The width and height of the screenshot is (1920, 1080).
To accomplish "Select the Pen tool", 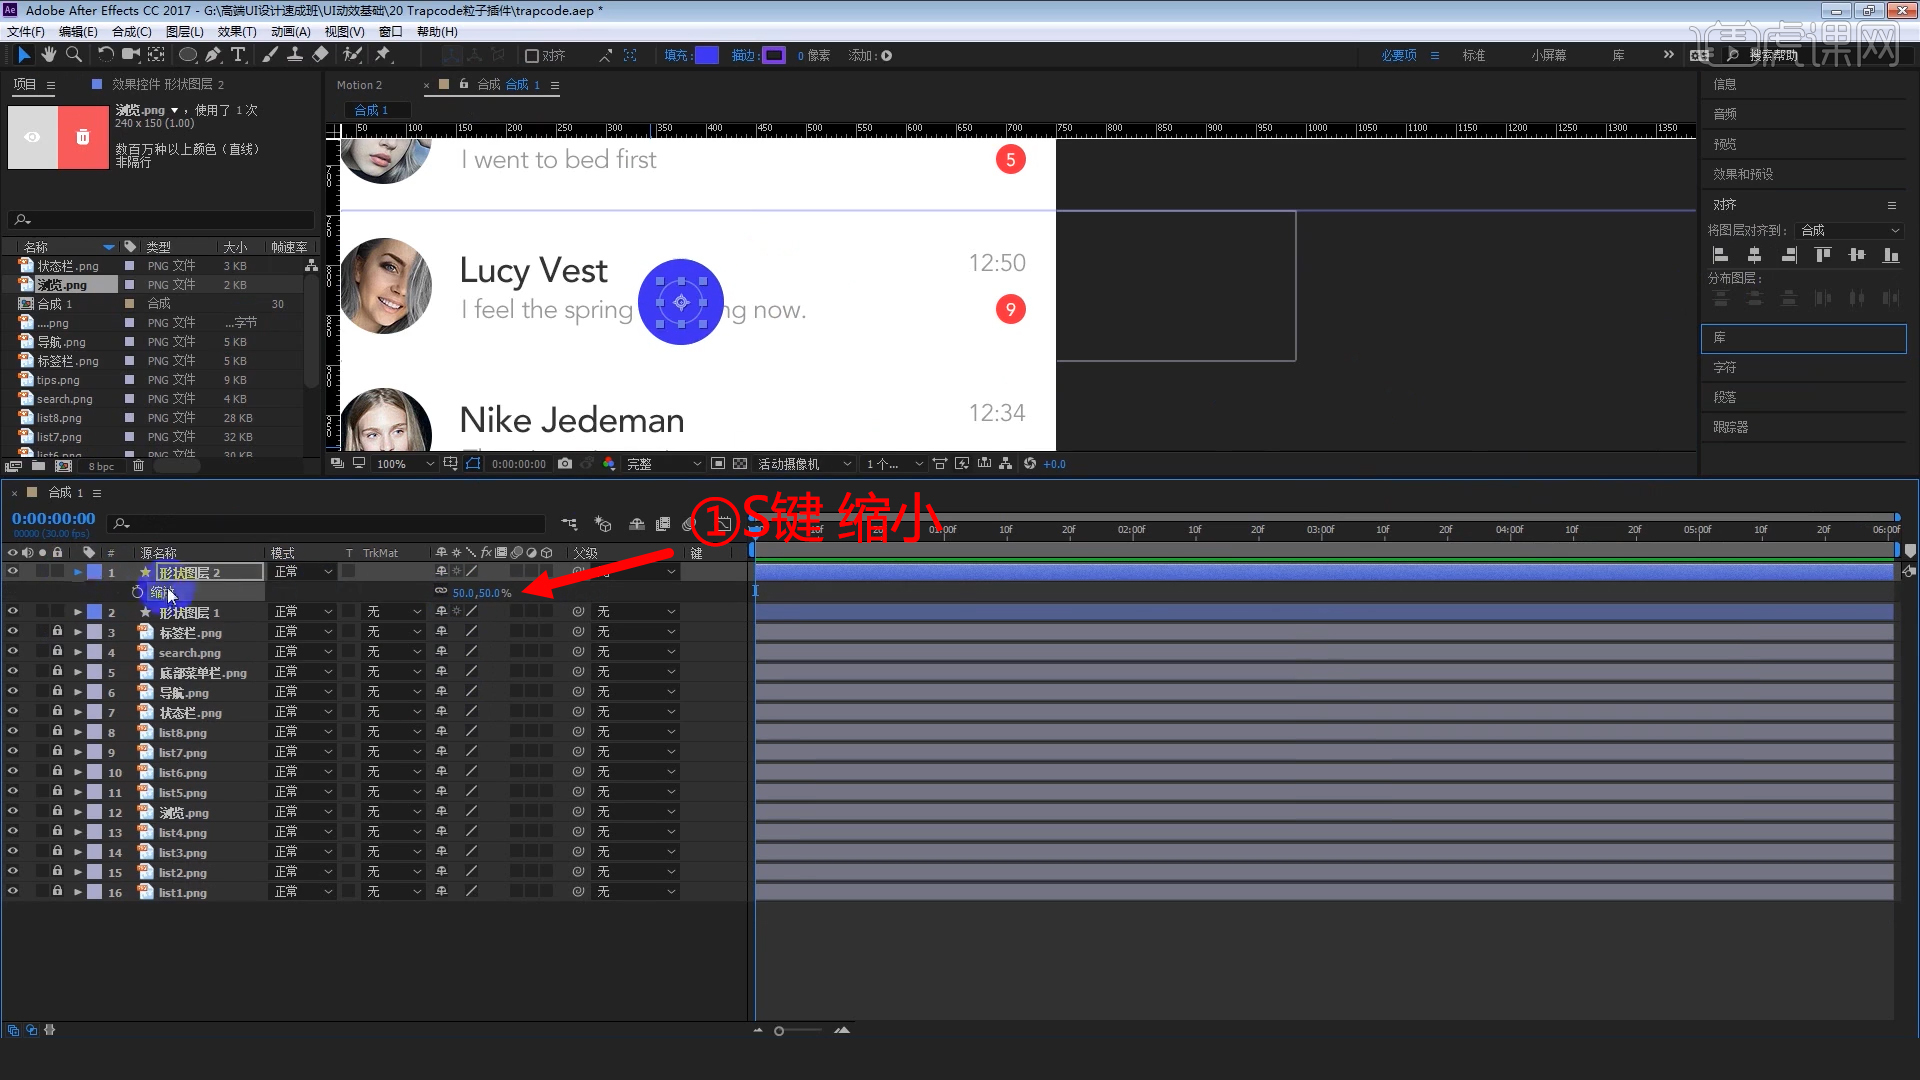I will coord(213,55).
